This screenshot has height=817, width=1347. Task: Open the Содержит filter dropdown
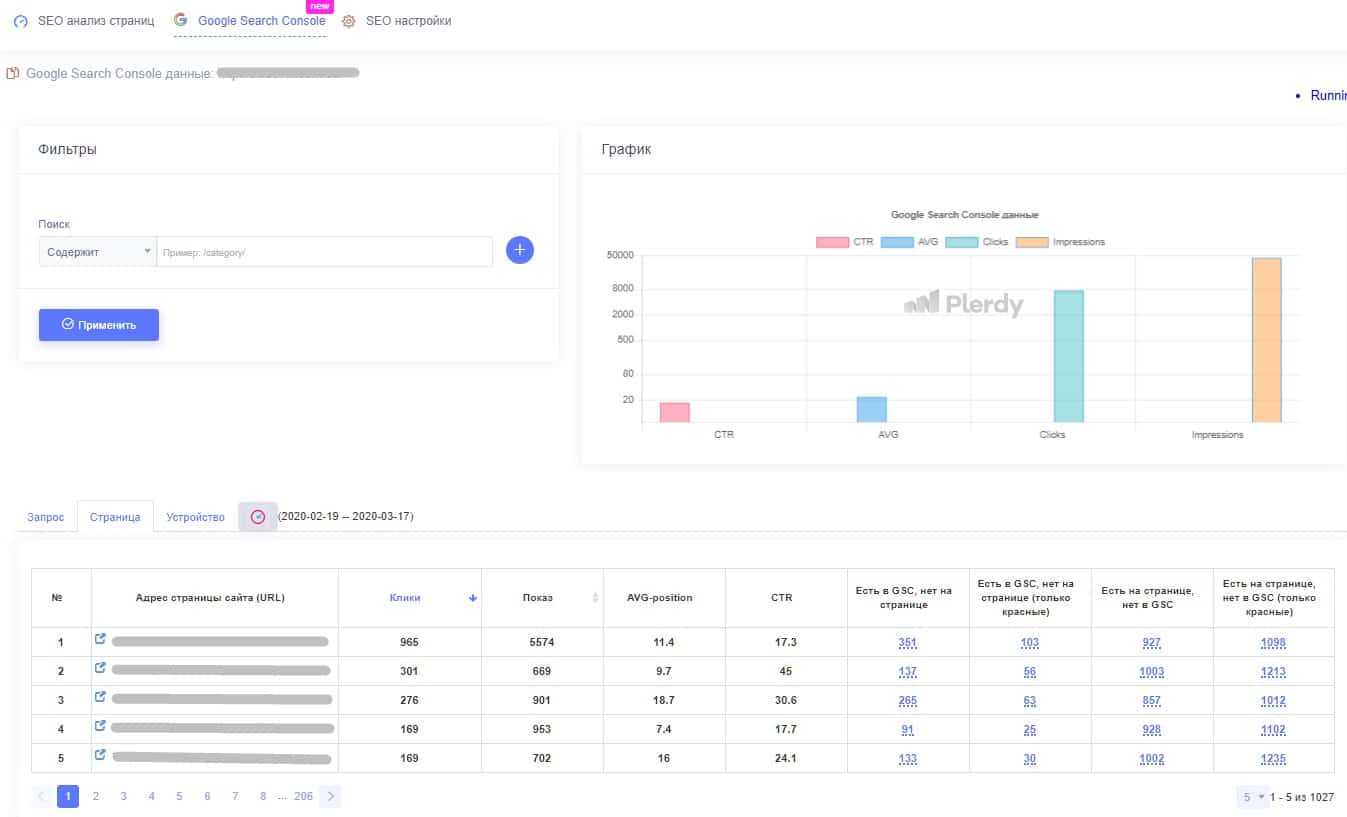(97, 252)
